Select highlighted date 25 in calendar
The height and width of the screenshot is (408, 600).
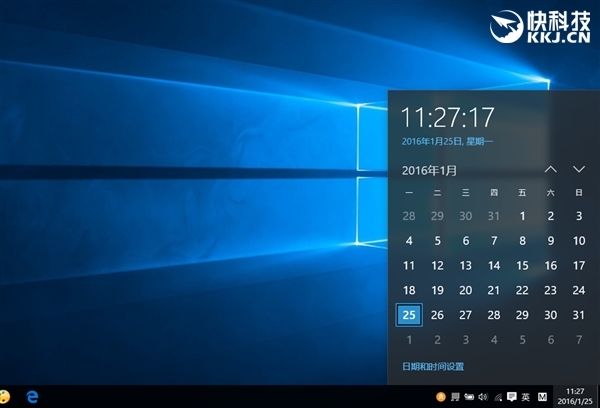click(408, 315)
